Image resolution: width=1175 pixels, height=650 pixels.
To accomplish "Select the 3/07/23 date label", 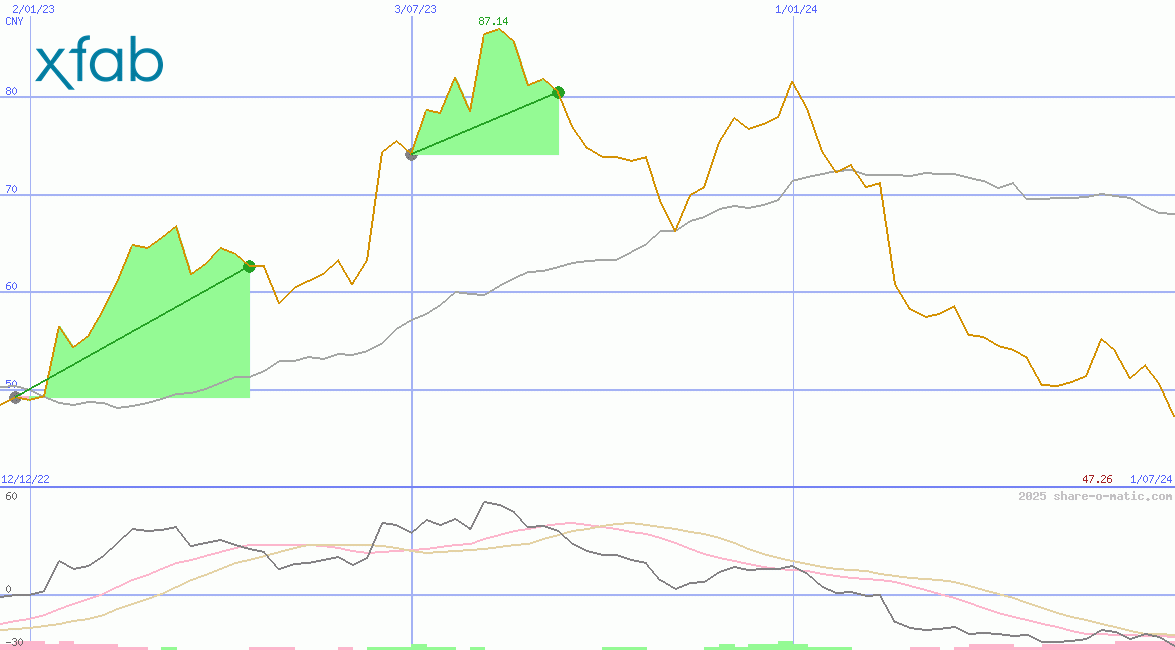I will pyautogui.click(x=416, y=9).
